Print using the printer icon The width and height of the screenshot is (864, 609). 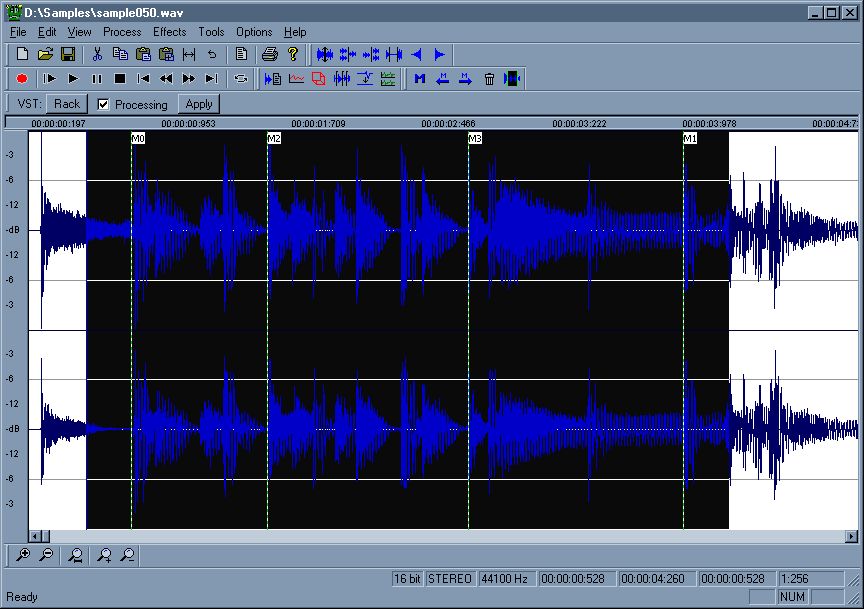[269, 54]
